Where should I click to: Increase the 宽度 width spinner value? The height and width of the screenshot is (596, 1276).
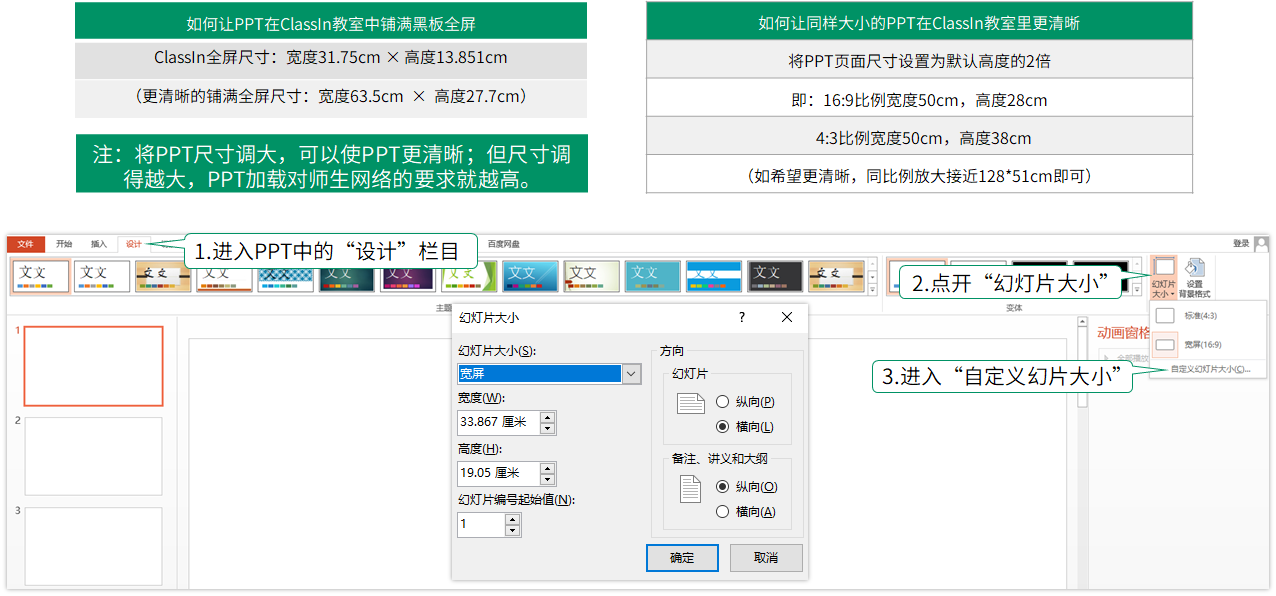(547, 416)
